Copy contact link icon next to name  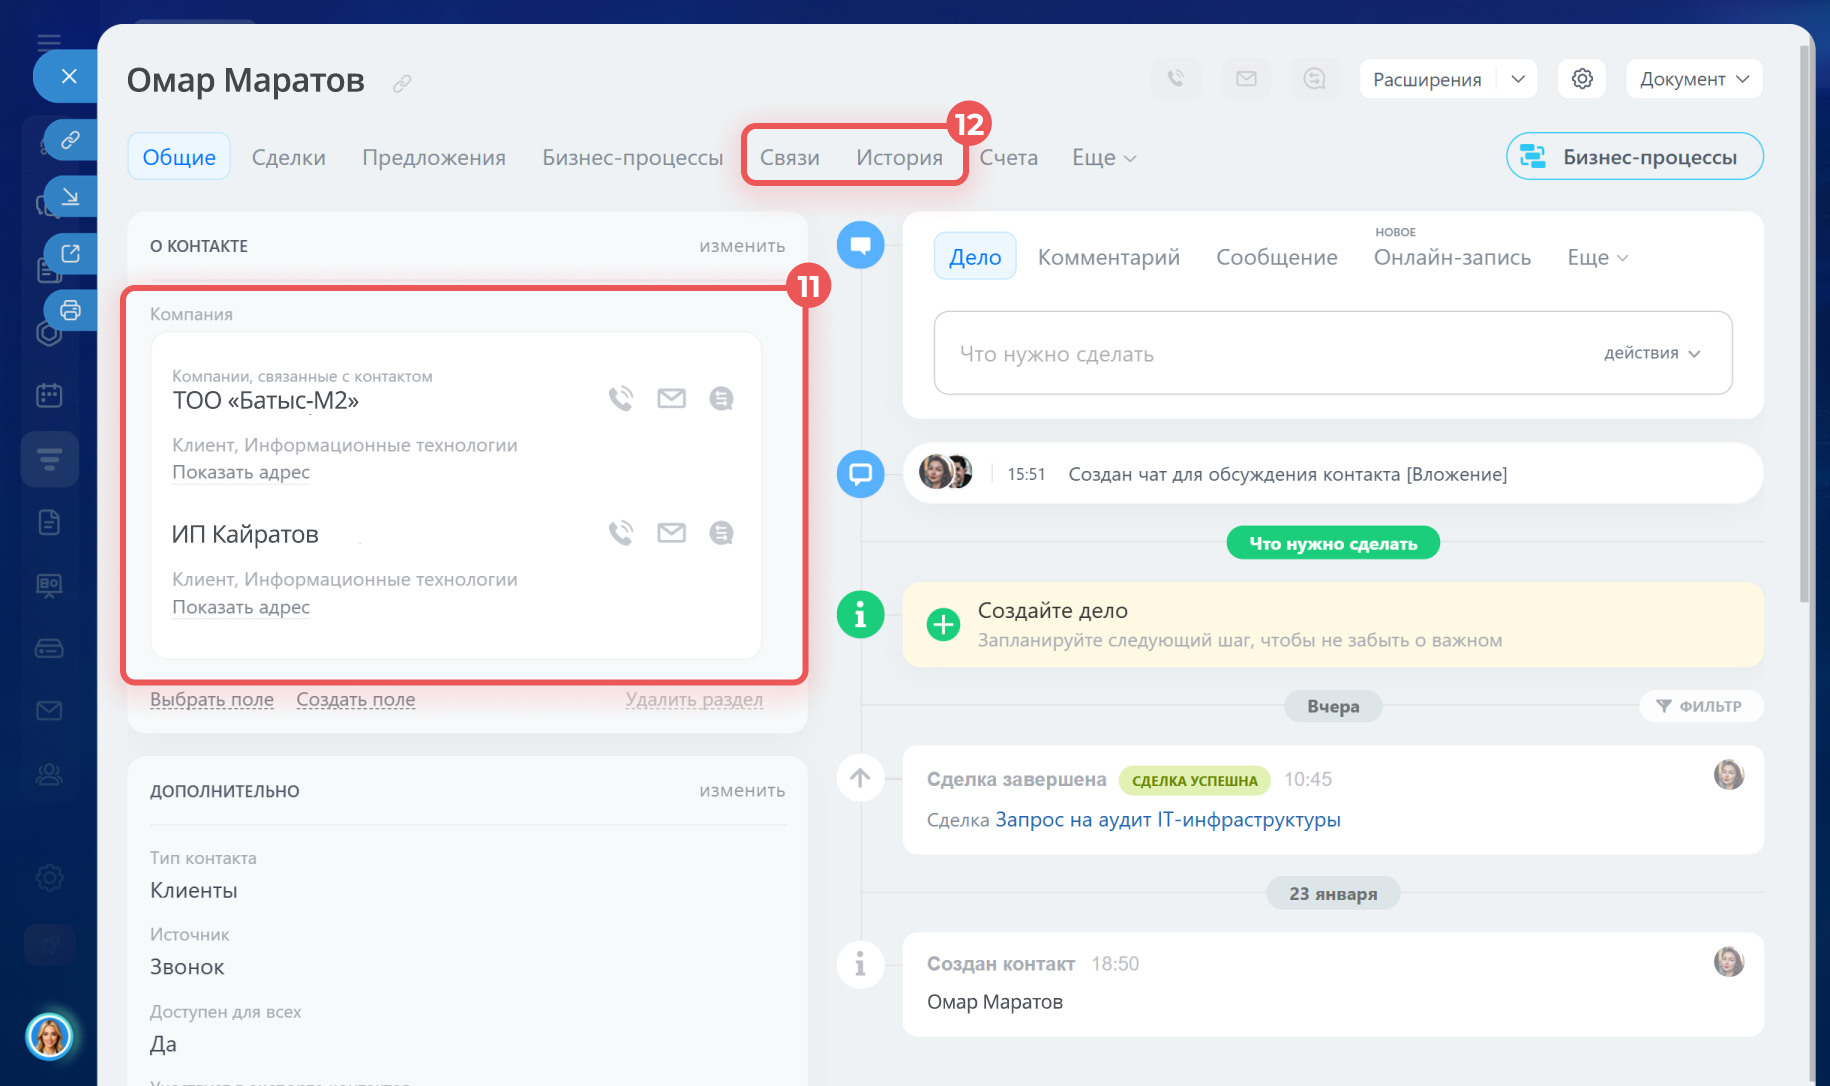point(402,83)
